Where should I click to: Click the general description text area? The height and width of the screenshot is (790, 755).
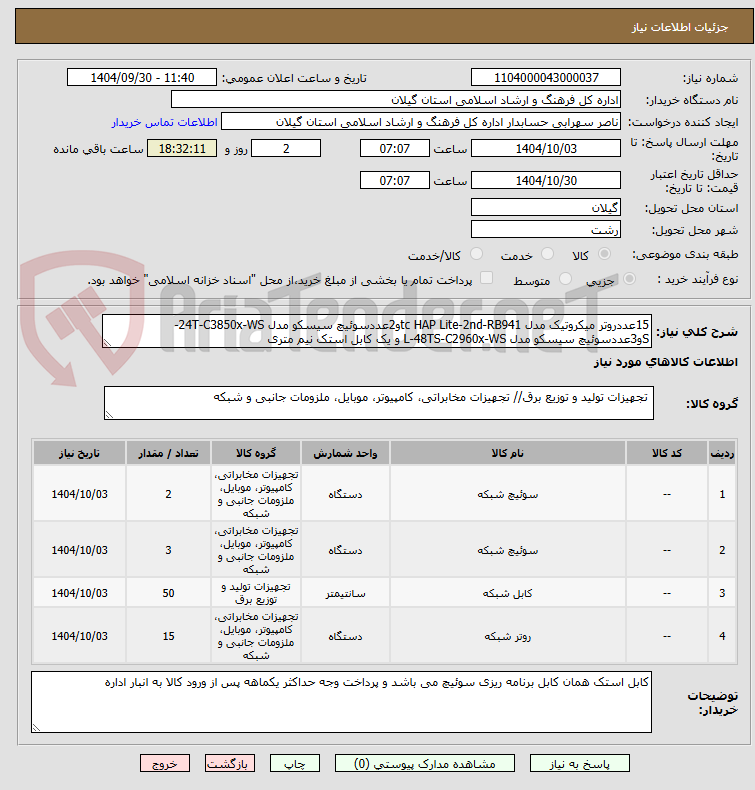(377, 332)
